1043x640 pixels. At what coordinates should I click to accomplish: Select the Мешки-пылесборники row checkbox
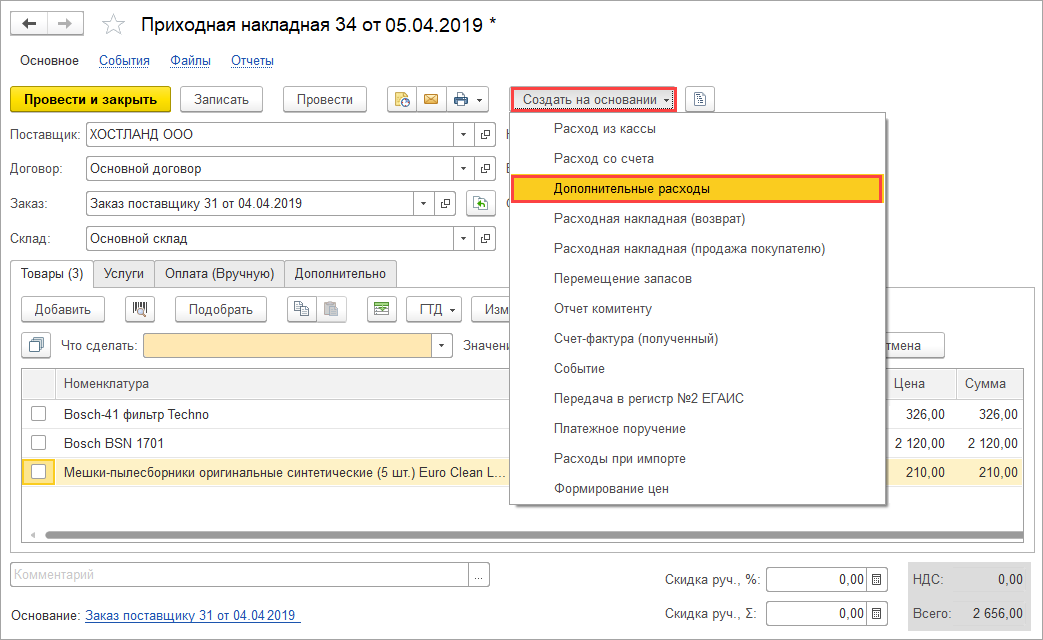pos(38,472)
